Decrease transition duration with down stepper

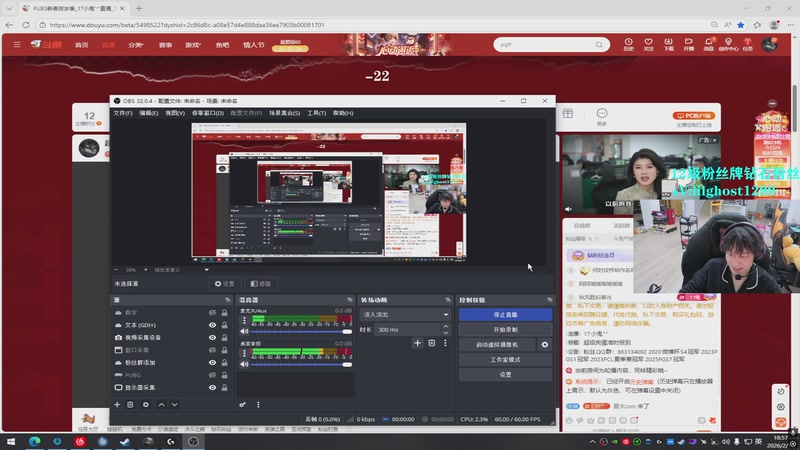click(445, 333)
